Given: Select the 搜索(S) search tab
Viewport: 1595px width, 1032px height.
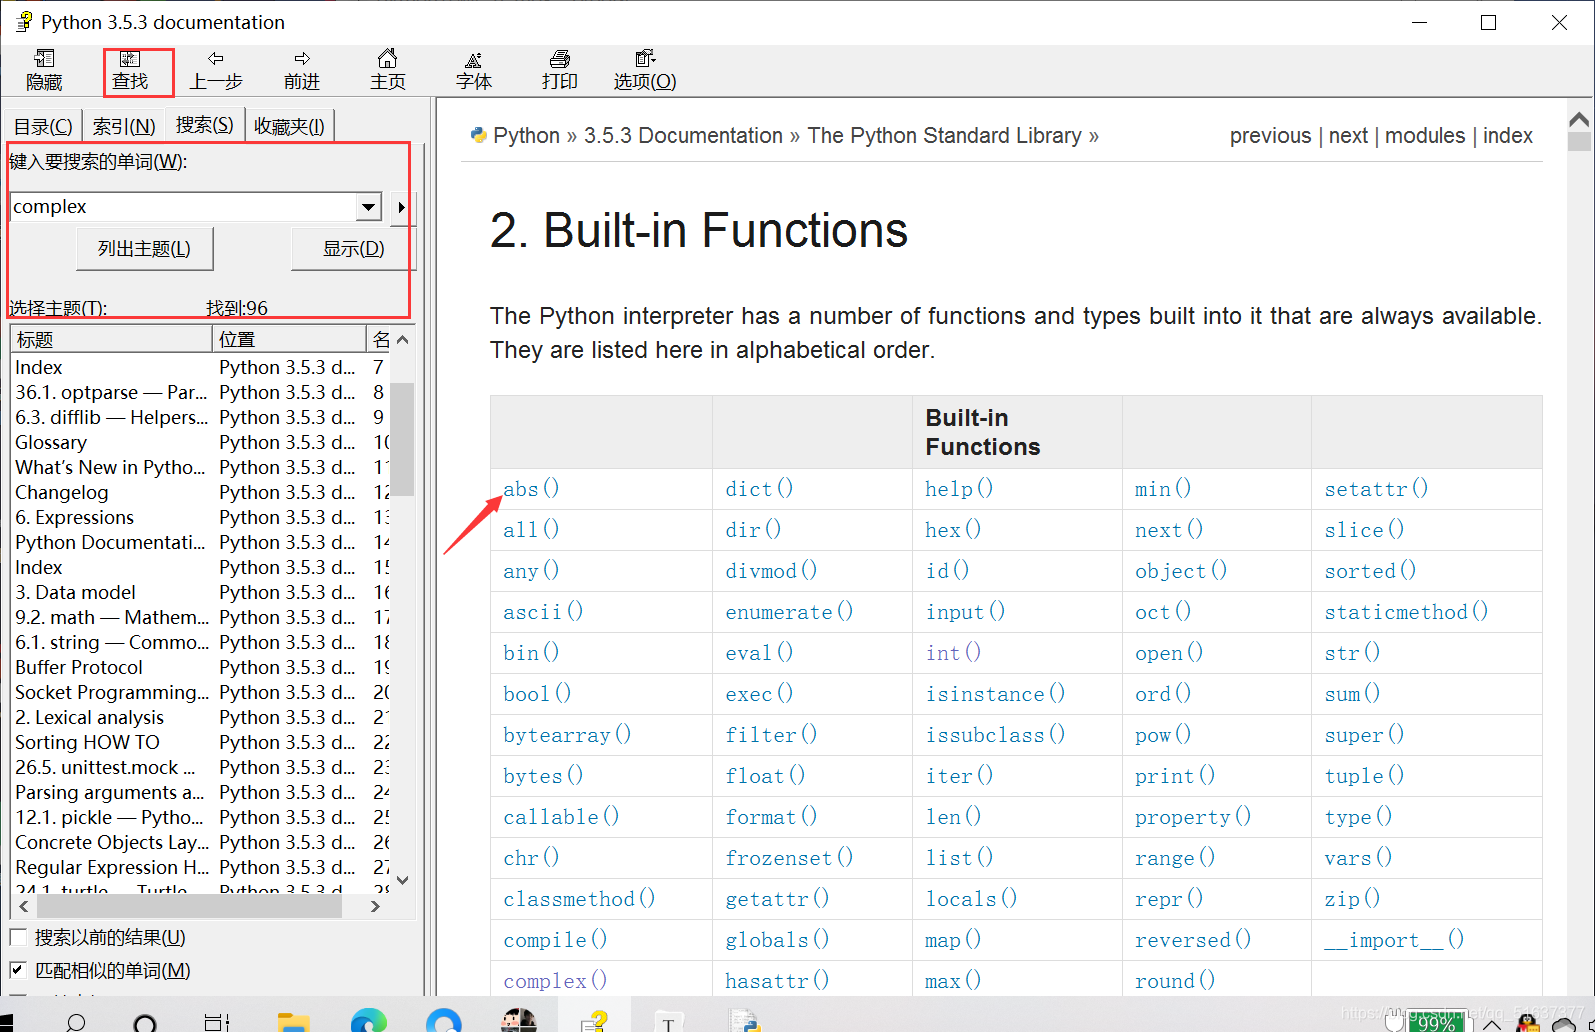Looking at the screenshot, I should tap(205, 124).
